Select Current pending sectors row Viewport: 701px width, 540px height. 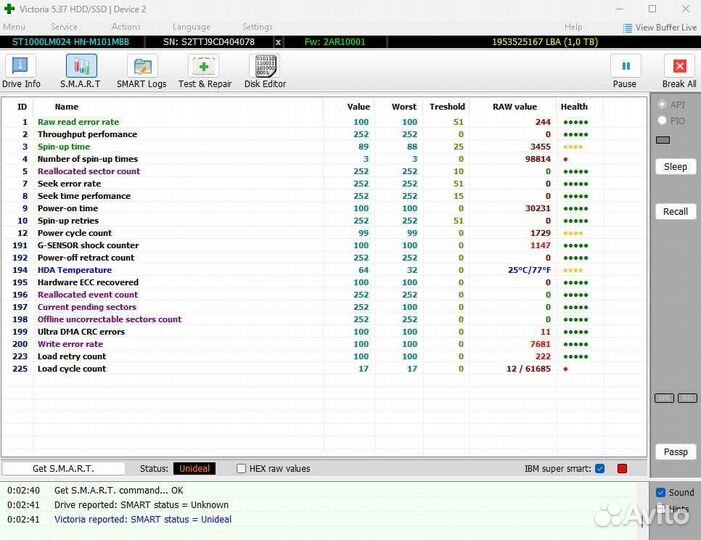324,307
